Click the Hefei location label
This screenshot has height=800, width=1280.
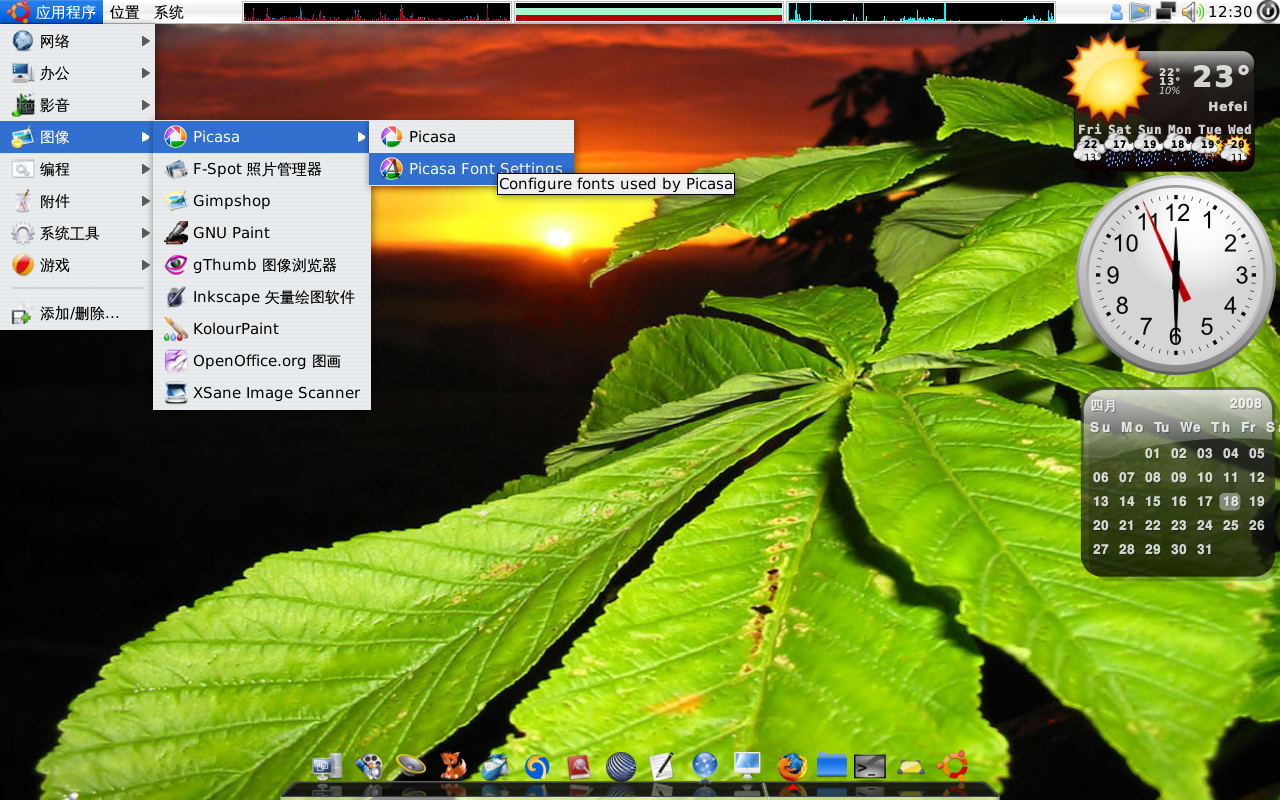[1228, 106]
